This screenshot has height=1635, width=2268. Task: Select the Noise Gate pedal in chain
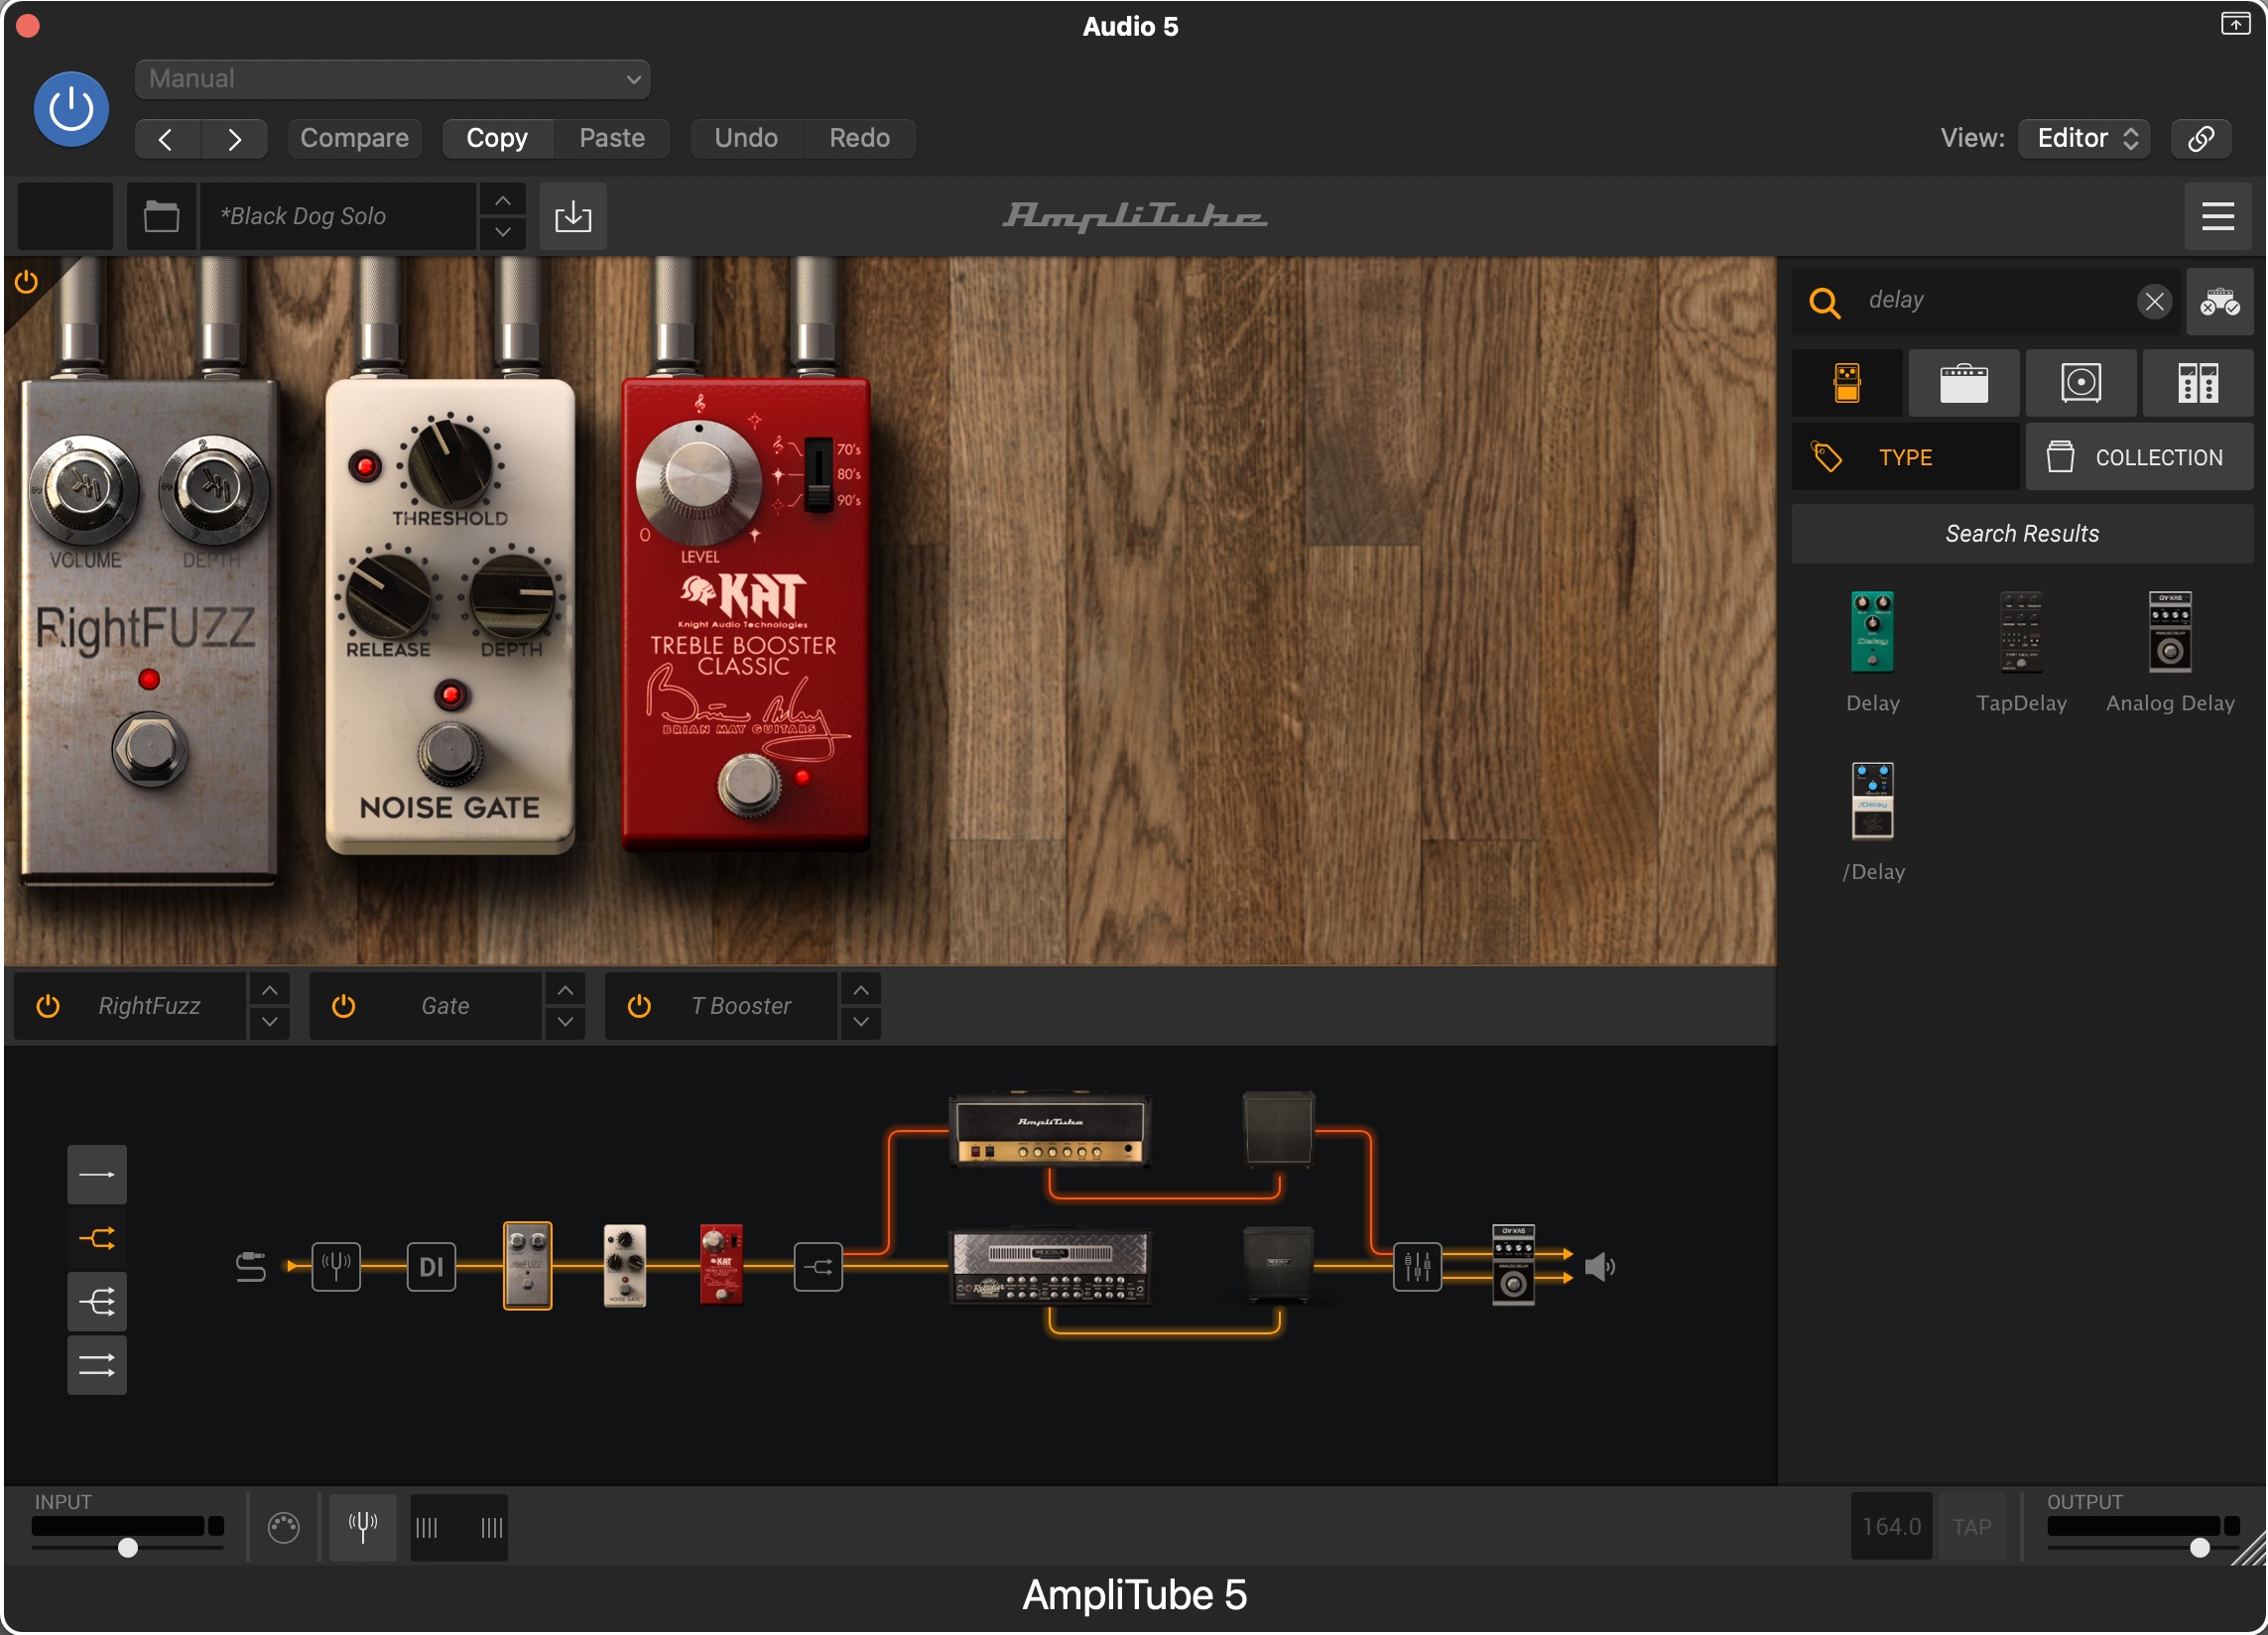tap(625, 1266)
